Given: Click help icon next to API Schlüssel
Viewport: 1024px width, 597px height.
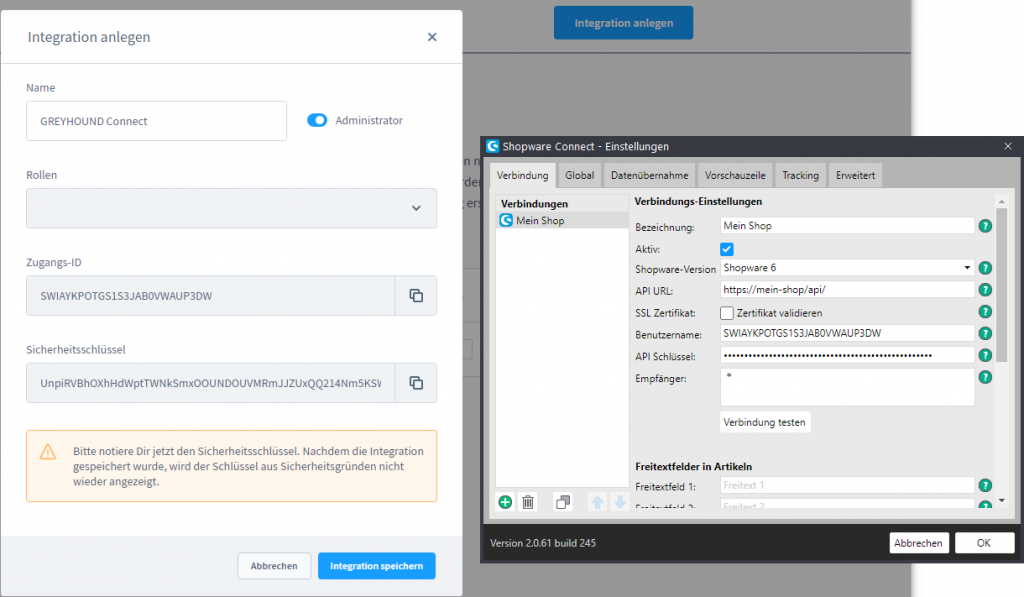Looking at the screenshot, I should point(985,355).
